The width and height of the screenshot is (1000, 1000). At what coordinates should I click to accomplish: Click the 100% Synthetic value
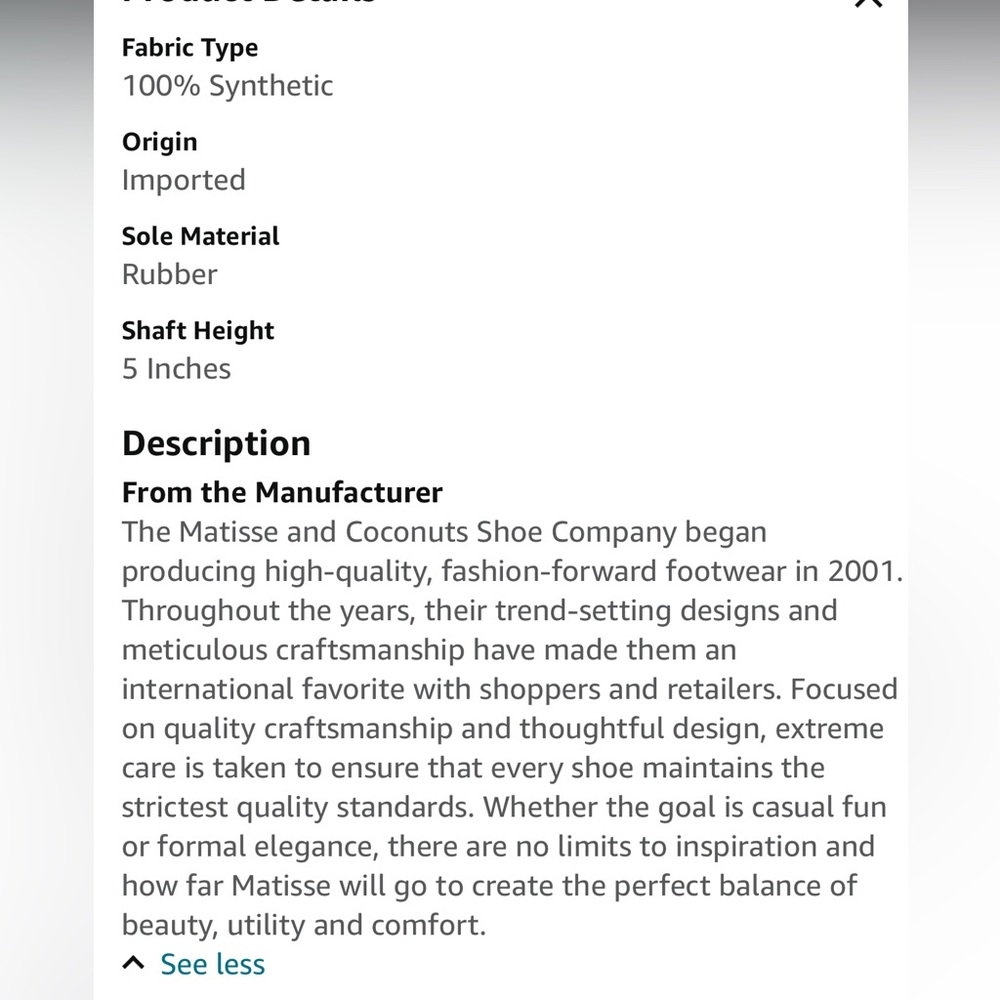228,86
